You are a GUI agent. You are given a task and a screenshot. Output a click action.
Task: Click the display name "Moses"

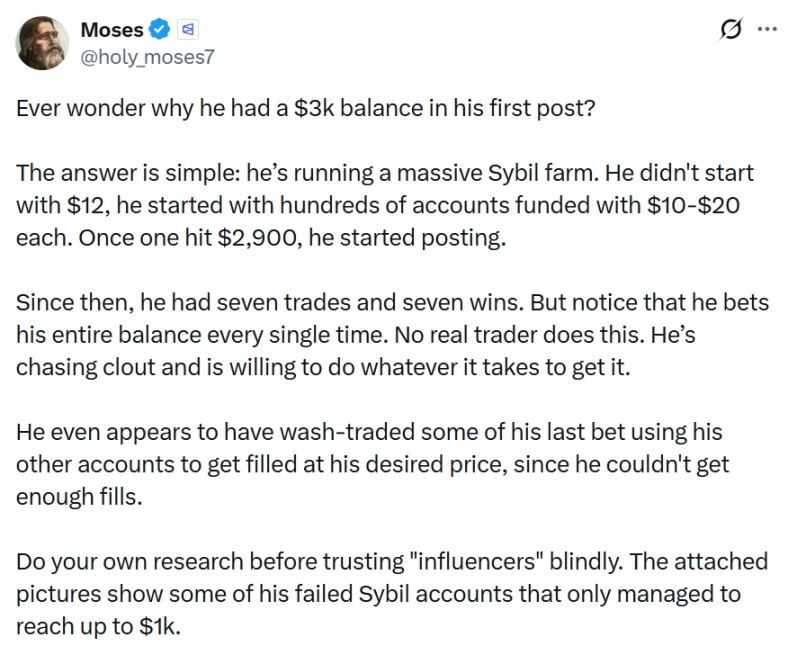(x=110, y=30)
